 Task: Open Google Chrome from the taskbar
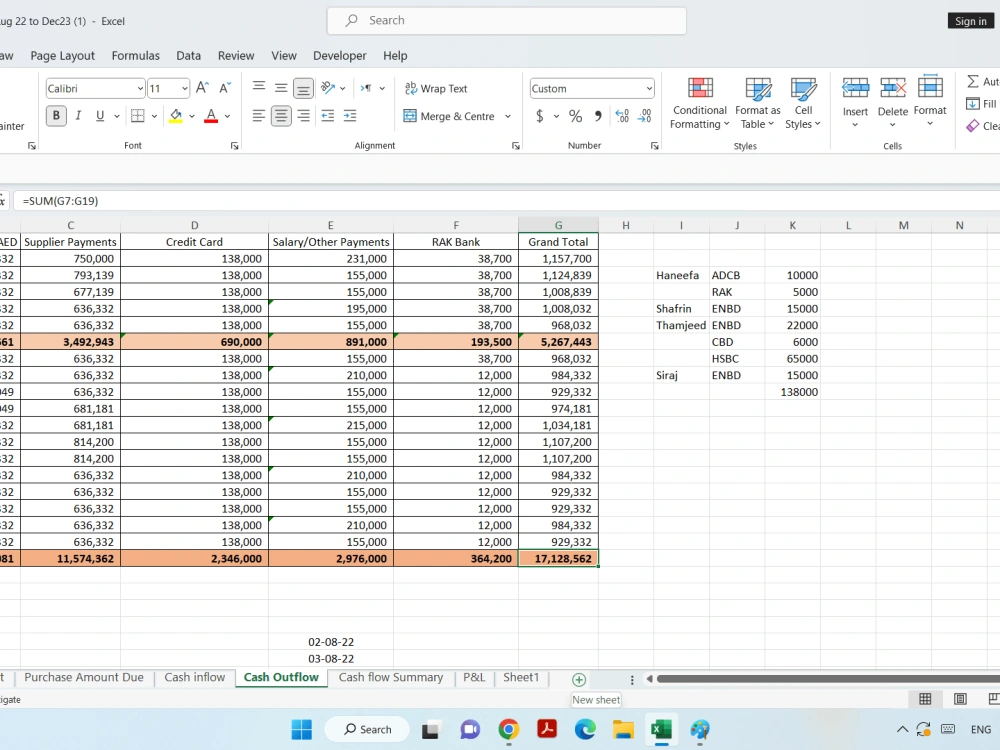508,729
